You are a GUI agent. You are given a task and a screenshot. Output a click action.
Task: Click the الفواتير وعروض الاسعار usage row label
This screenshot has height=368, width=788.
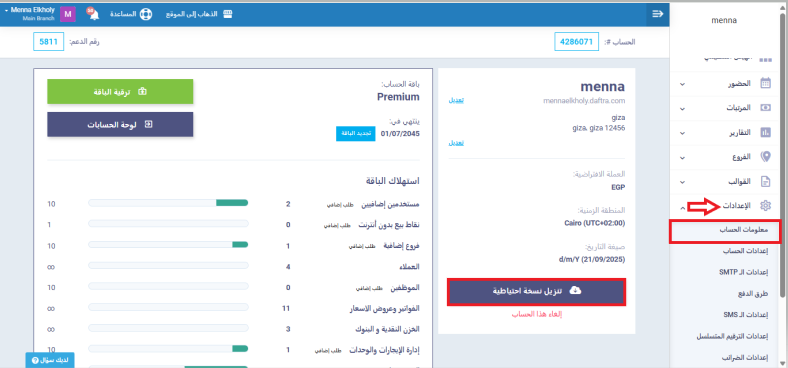click(x=384, y=309)
